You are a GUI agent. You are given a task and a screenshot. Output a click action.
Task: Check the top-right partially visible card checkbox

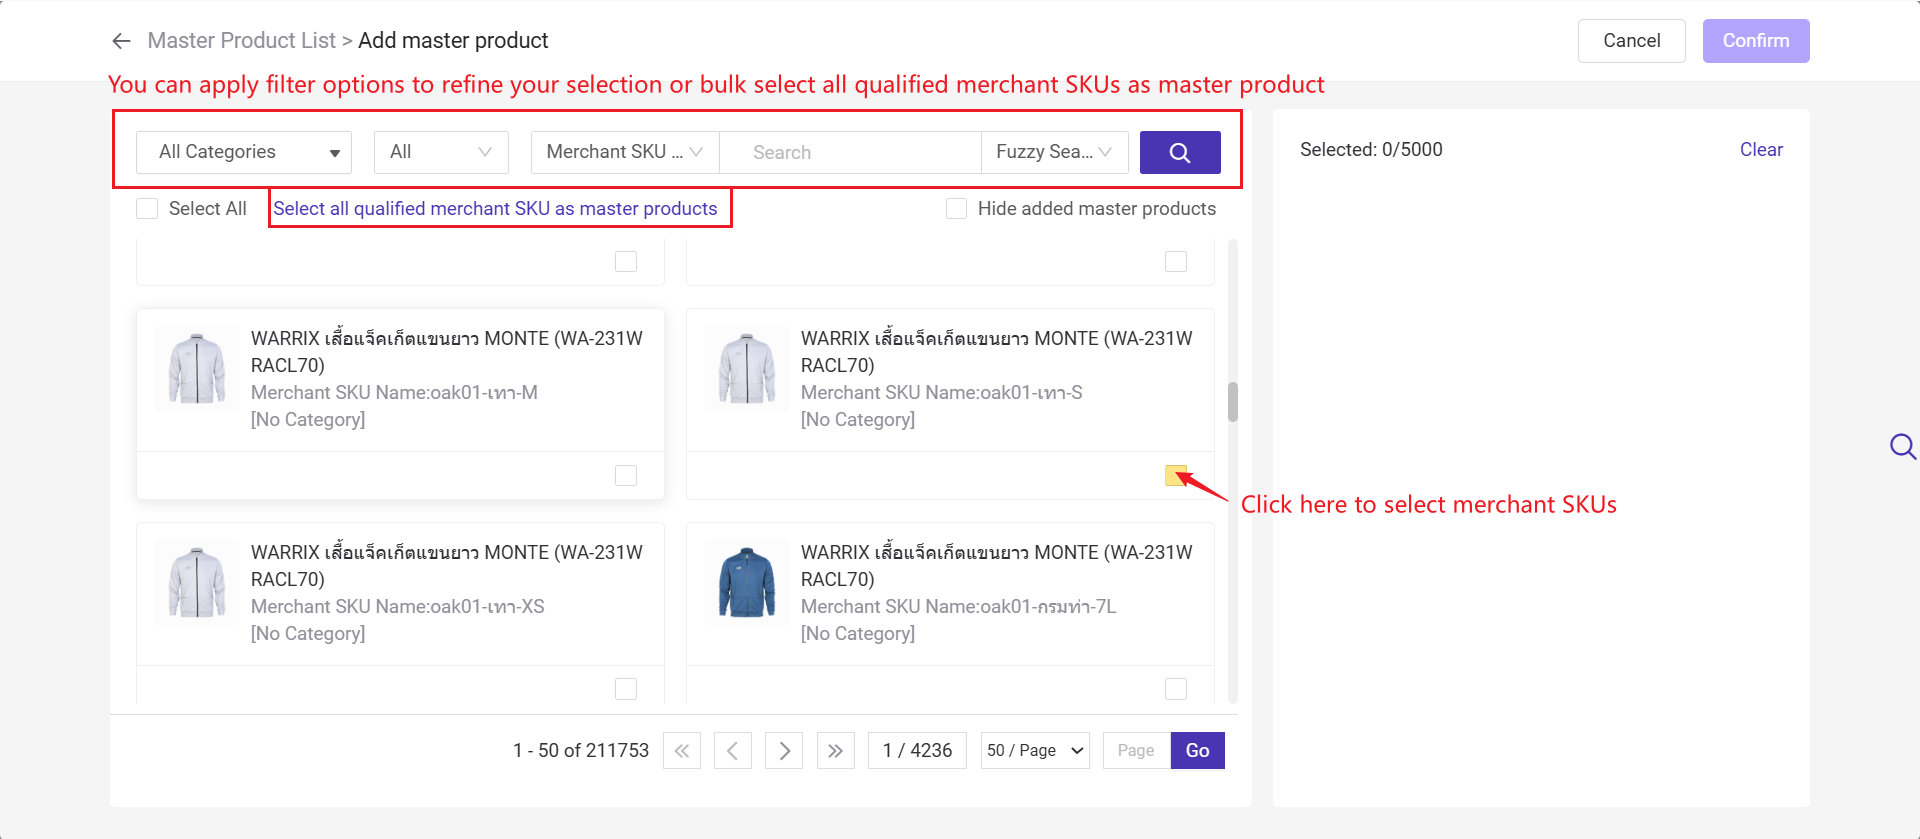point(1176,261)
